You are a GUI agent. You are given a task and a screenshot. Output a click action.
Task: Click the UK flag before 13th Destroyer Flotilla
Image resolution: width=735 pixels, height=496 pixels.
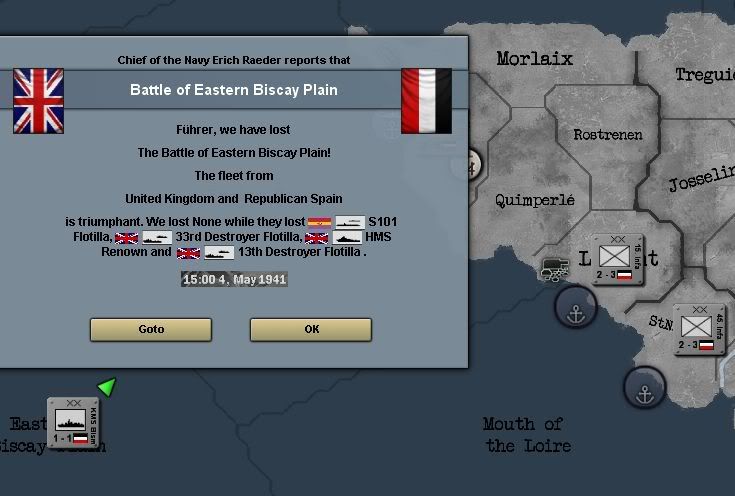coord(188,253)
